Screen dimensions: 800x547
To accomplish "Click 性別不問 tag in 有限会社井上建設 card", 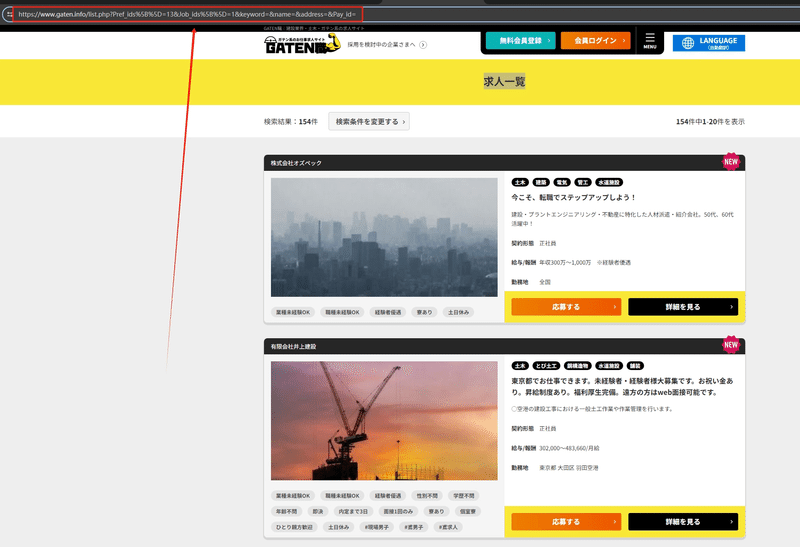I will pyautogui.click(x=427, y=496).
